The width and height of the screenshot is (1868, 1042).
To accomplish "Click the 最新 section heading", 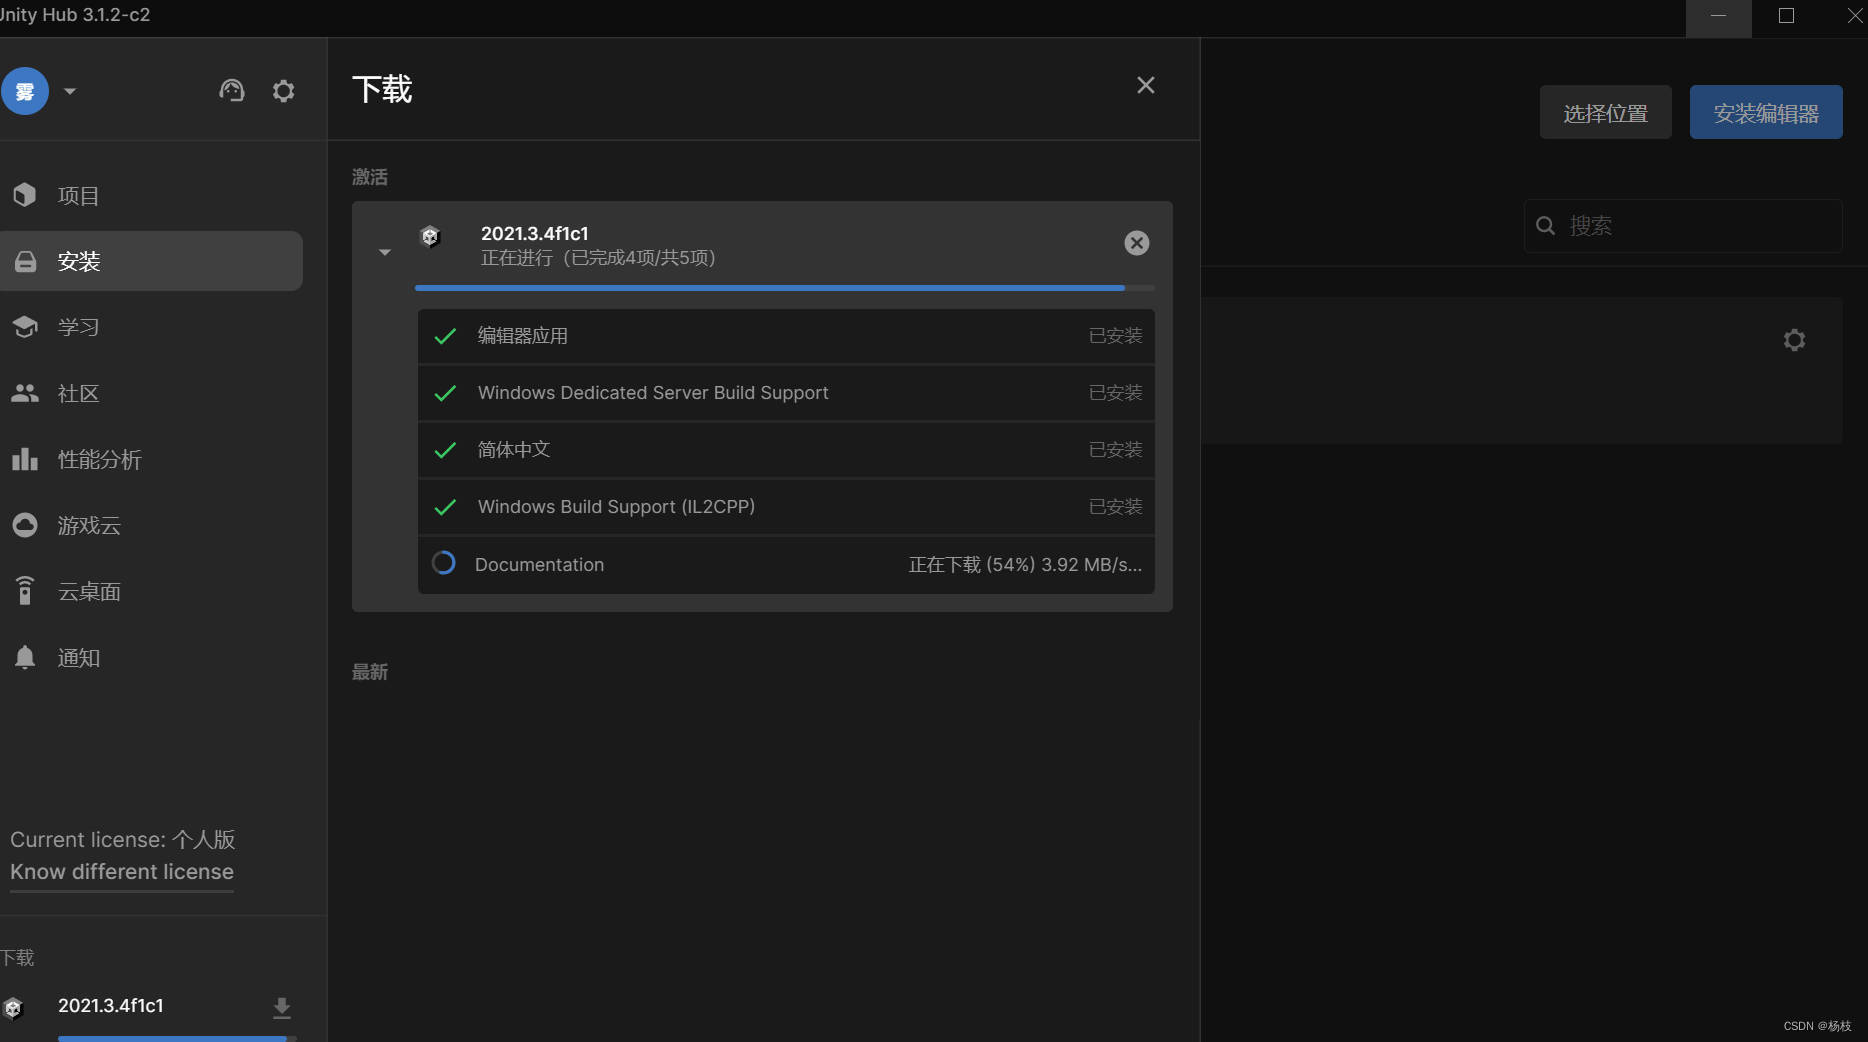I will click(x=370, y=672).
